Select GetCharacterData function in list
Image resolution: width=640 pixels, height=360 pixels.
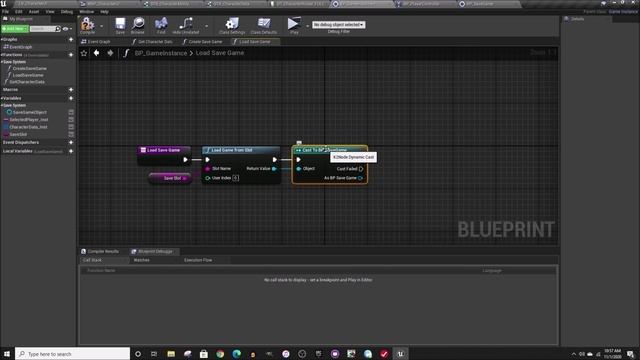(26, 82)
